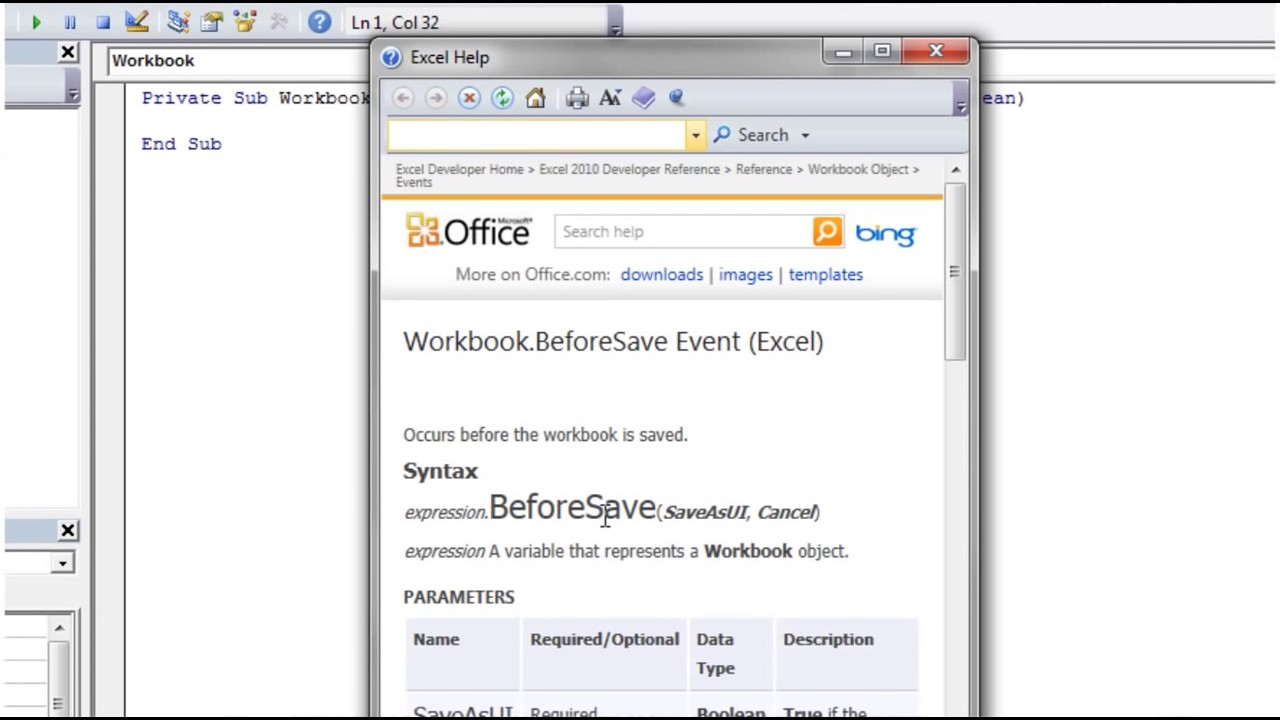This screenshot has width=1280, height=720.
Task: Toggle Design Mode icon in VBA toolbar
Action: pos(137,21)
